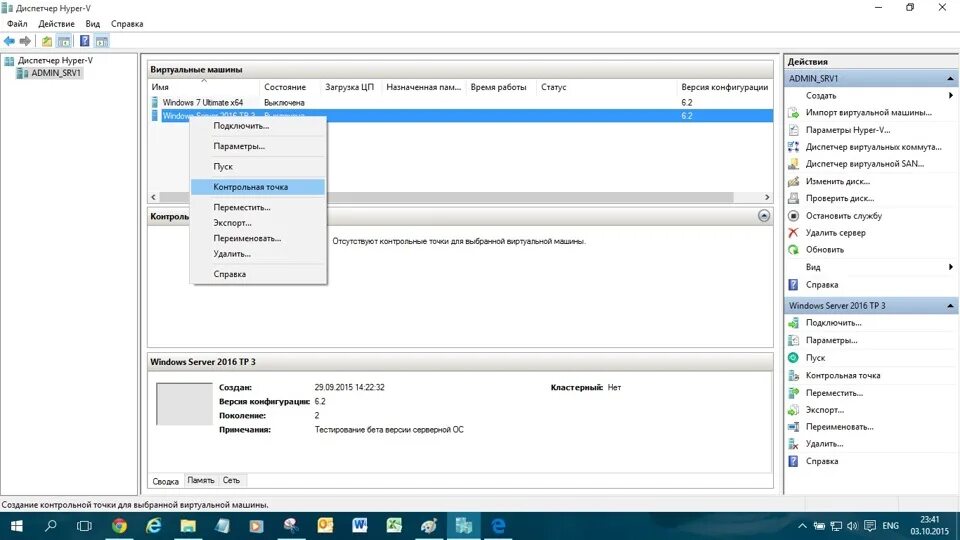Click ENG language indicator in tray

[x=890, y=526]
